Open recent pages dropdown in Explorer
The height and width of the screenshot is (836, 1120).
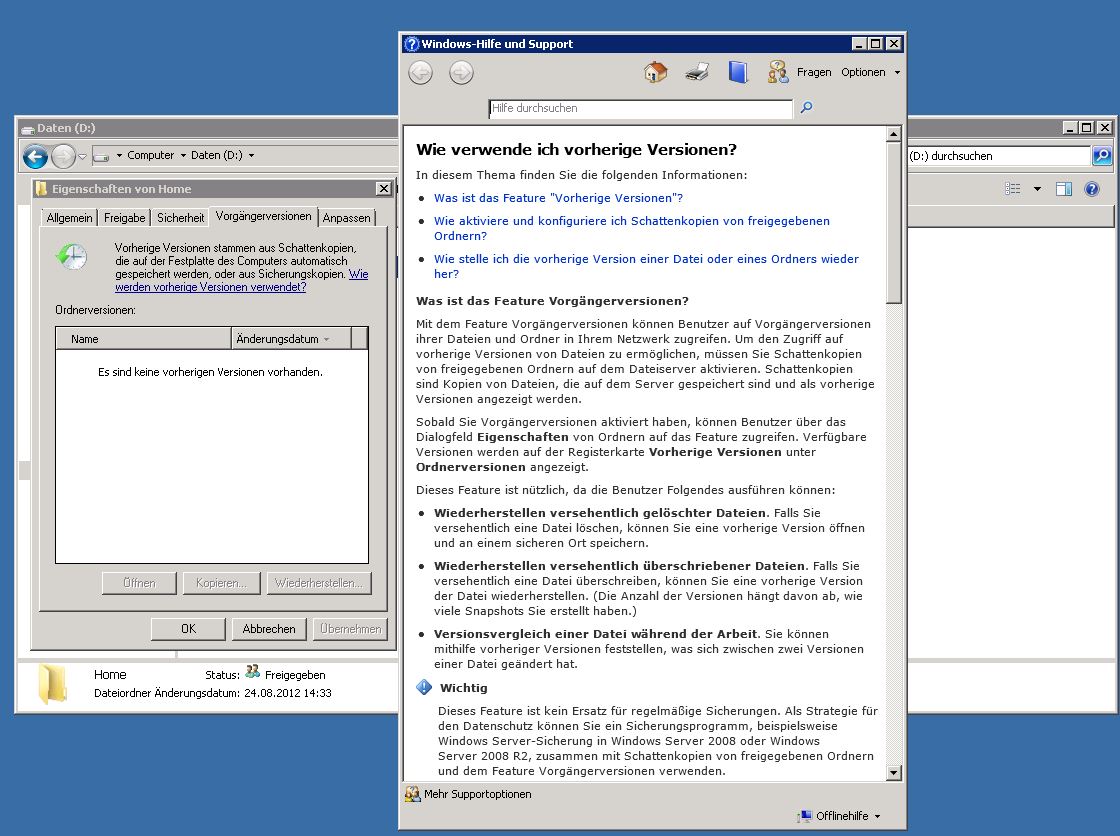tap(82, 156)
